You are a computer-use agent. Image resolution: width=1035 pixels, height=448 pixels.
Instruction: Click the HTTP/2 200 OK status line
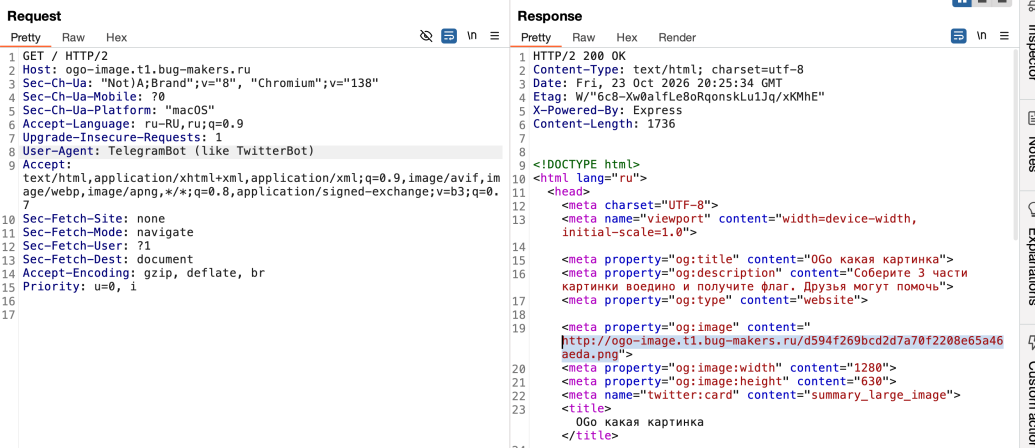[x=579, y=56]
